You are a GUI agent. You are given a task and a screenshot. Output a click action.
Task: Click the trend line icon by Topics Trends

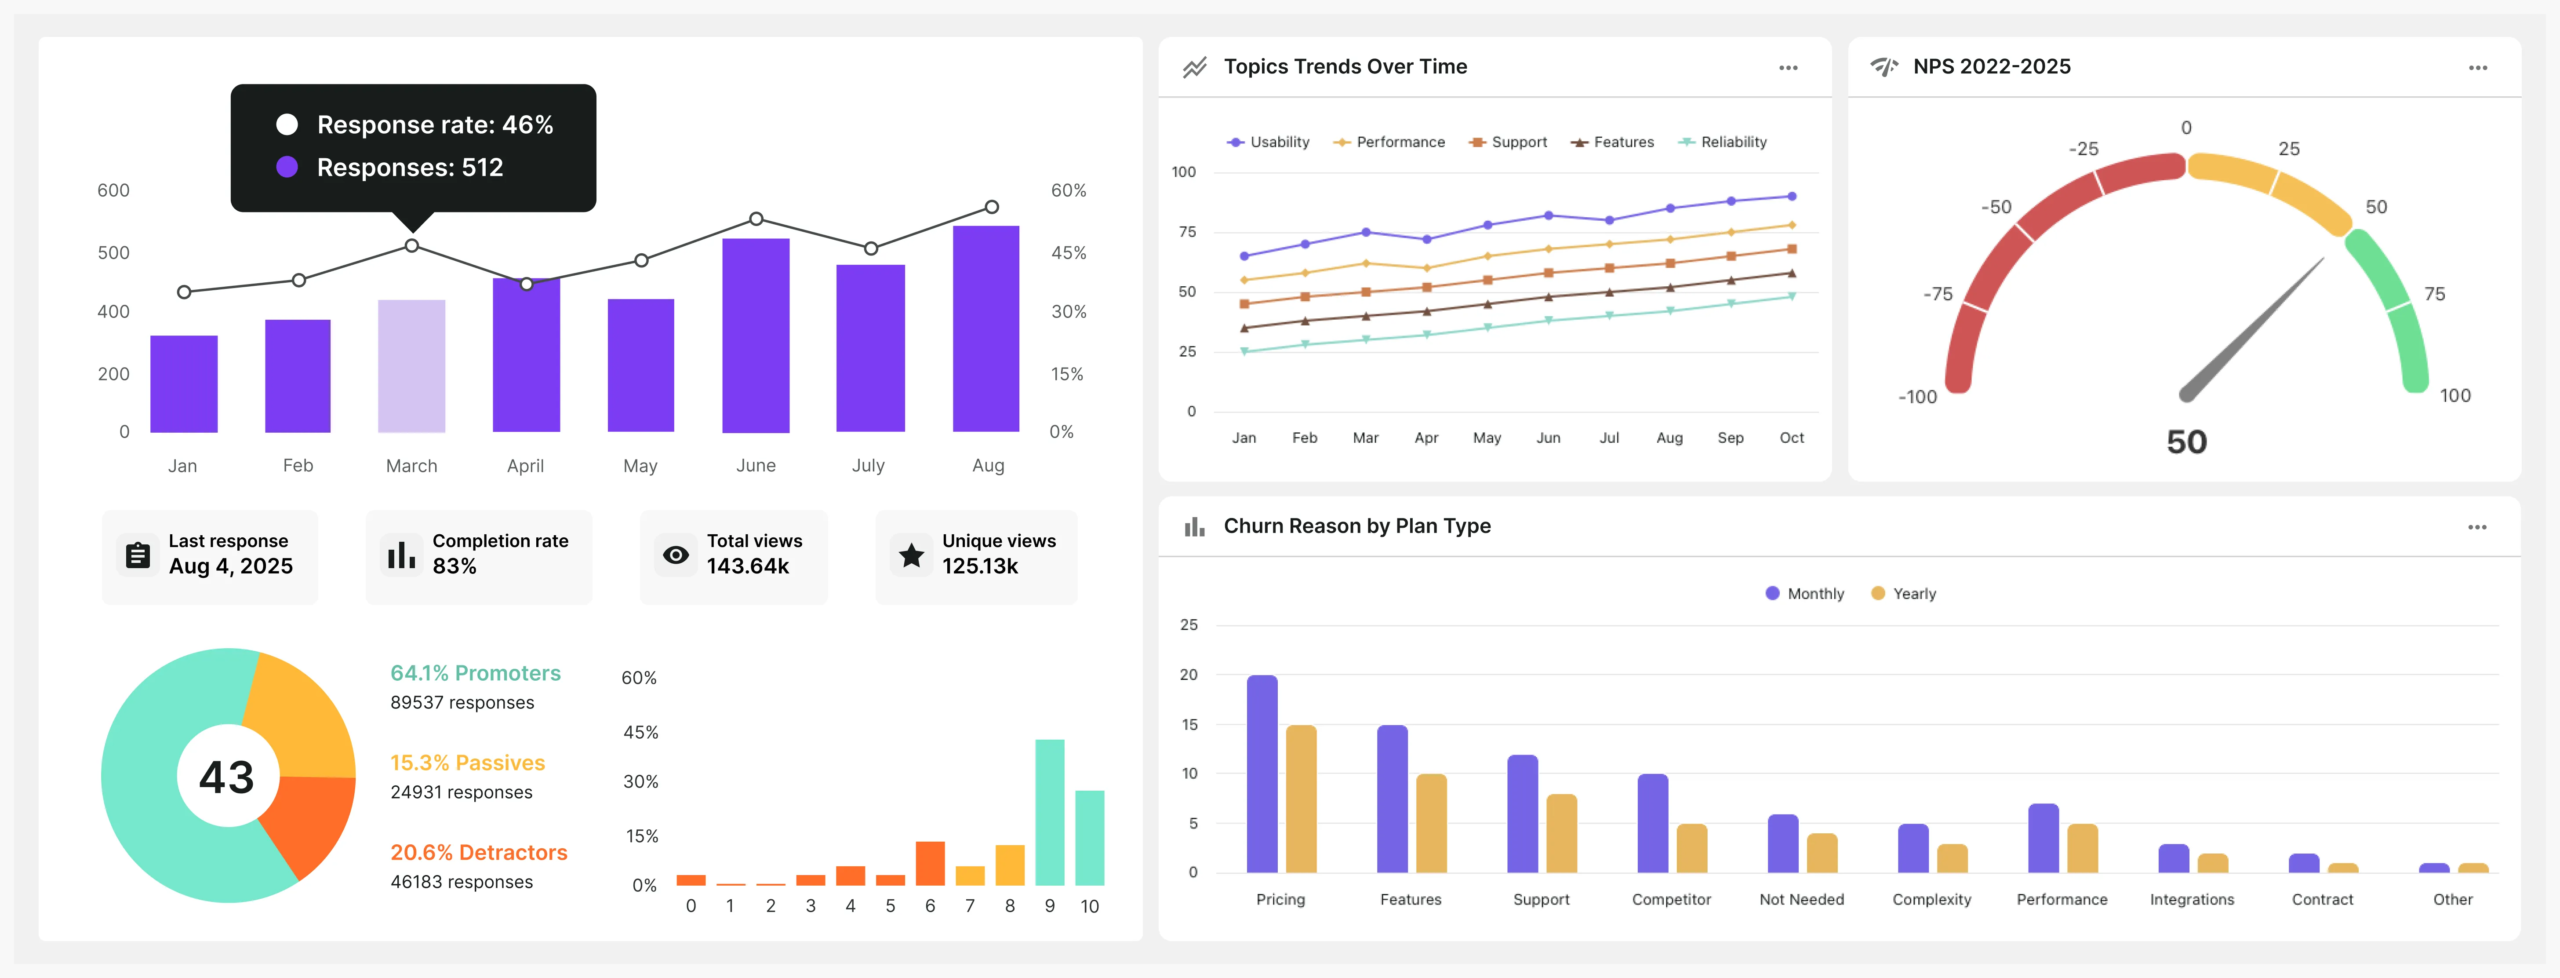(1194, 67)
